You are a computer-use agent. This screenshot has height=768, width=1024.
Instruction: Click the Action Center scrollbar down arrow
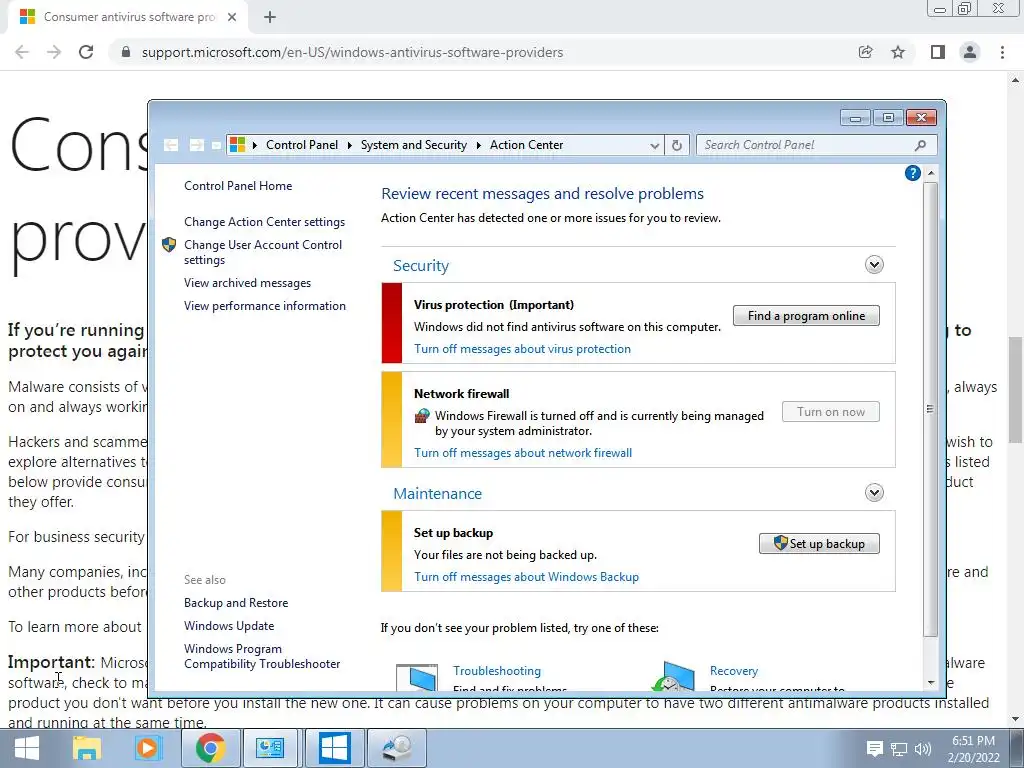click(x=931, y=683)
